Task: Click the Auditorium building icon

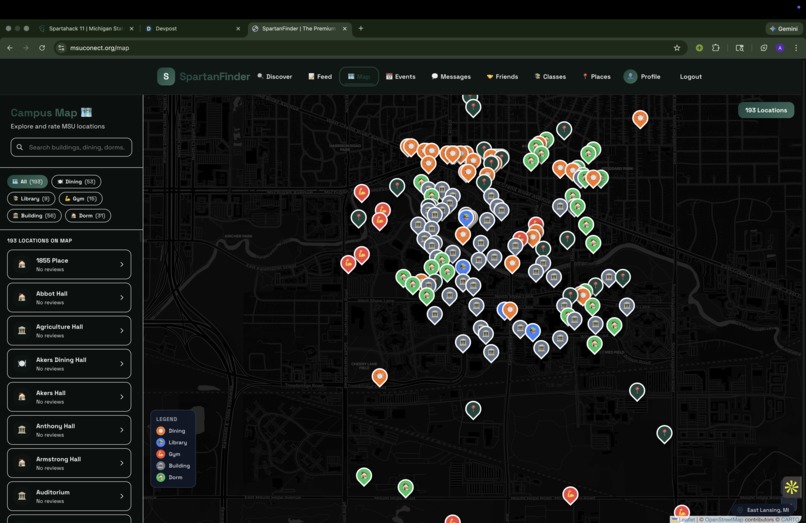Action: click(x=22, y=496)
